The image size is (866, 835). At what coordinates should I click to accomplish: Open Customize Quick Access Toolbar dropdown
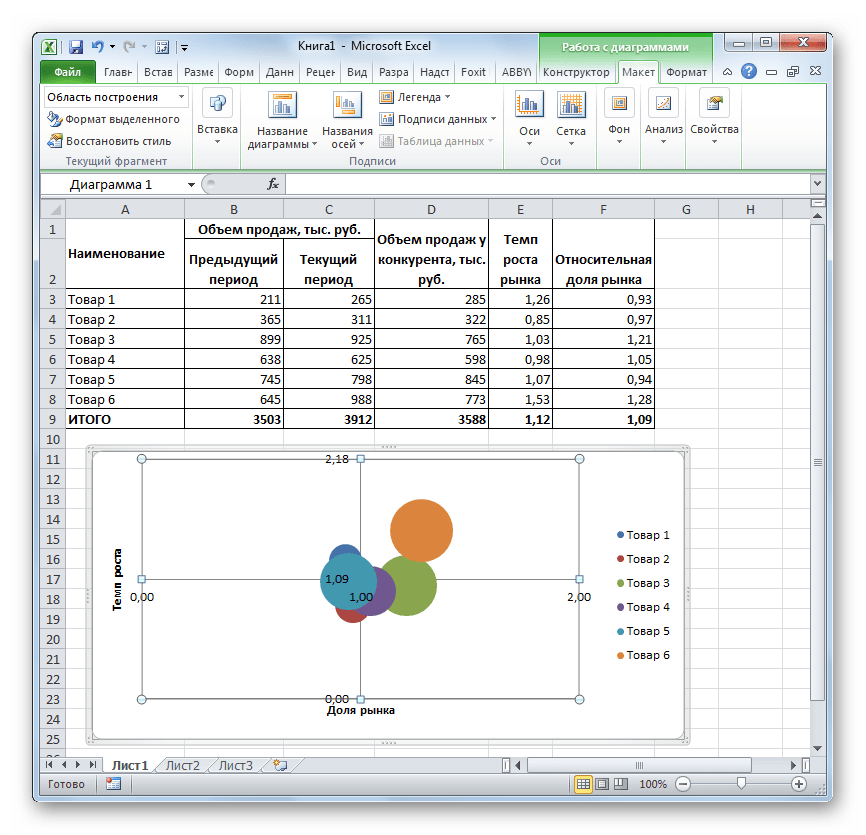click(184, 48)
